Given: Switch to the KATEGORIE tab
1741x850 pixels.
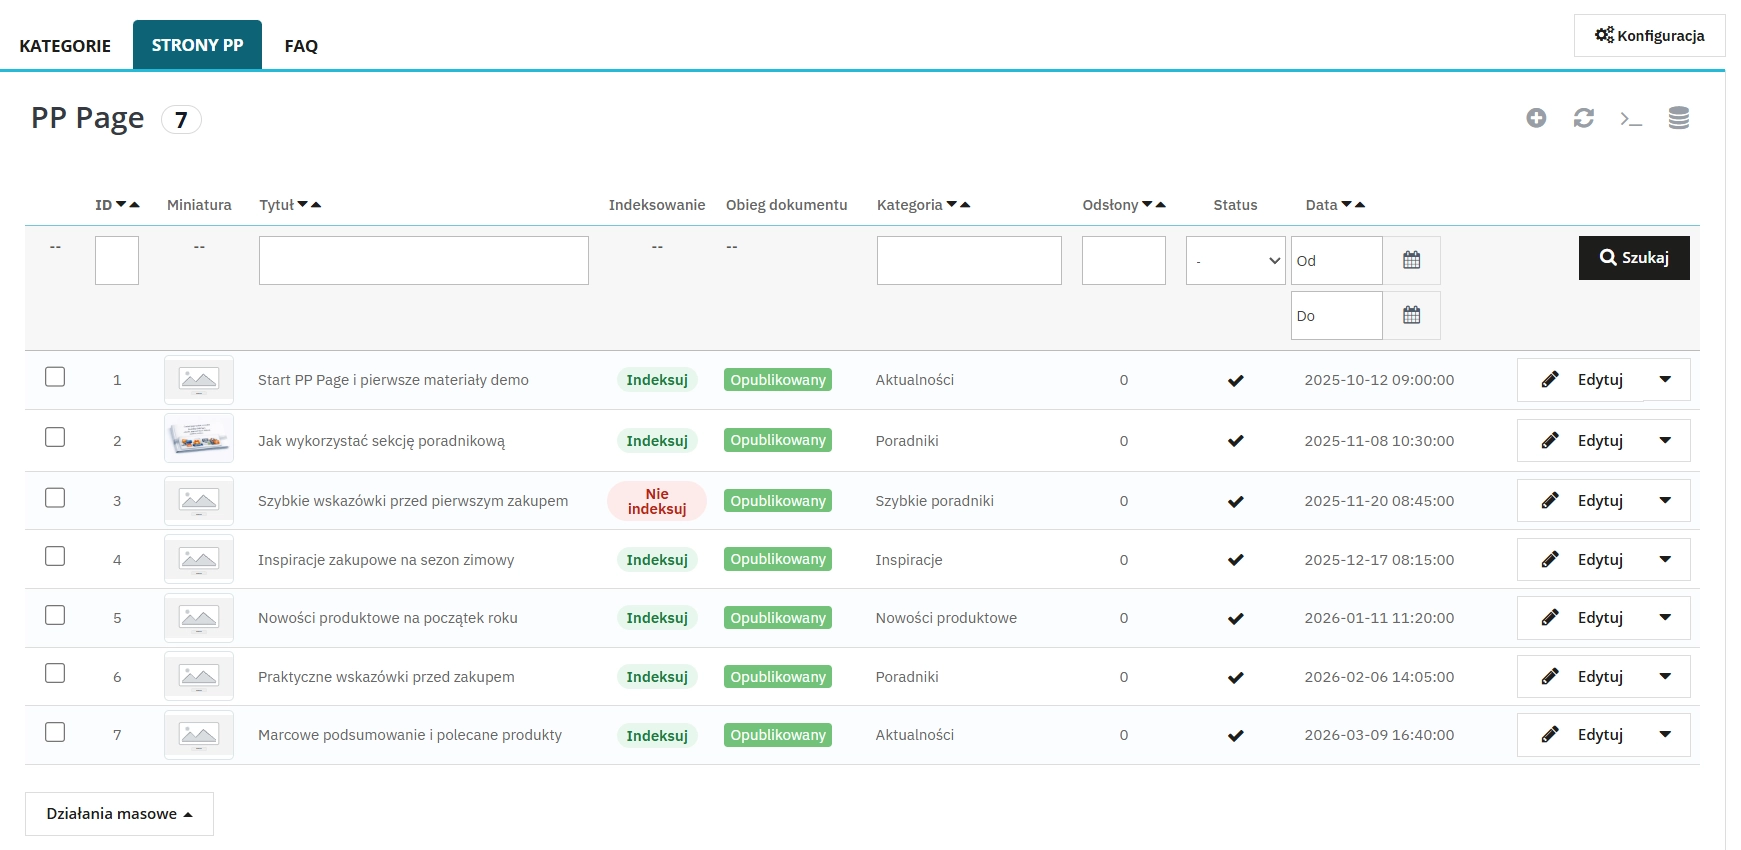Looking at the screenshot, I should [65, 46].
